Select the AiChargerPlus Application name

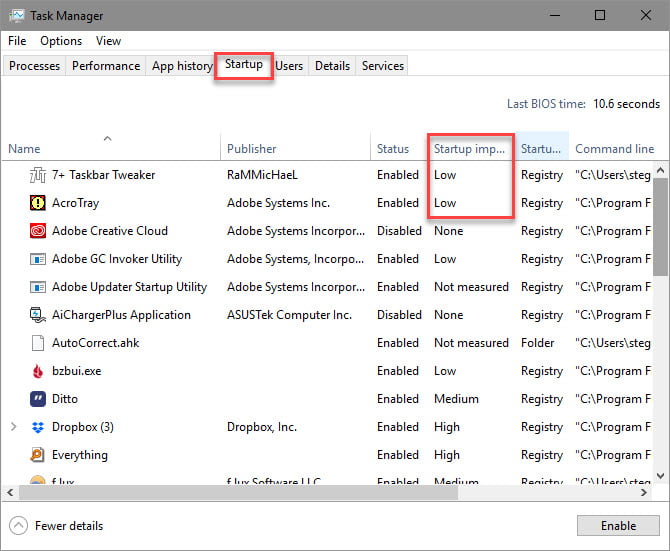tap(121, 315)
